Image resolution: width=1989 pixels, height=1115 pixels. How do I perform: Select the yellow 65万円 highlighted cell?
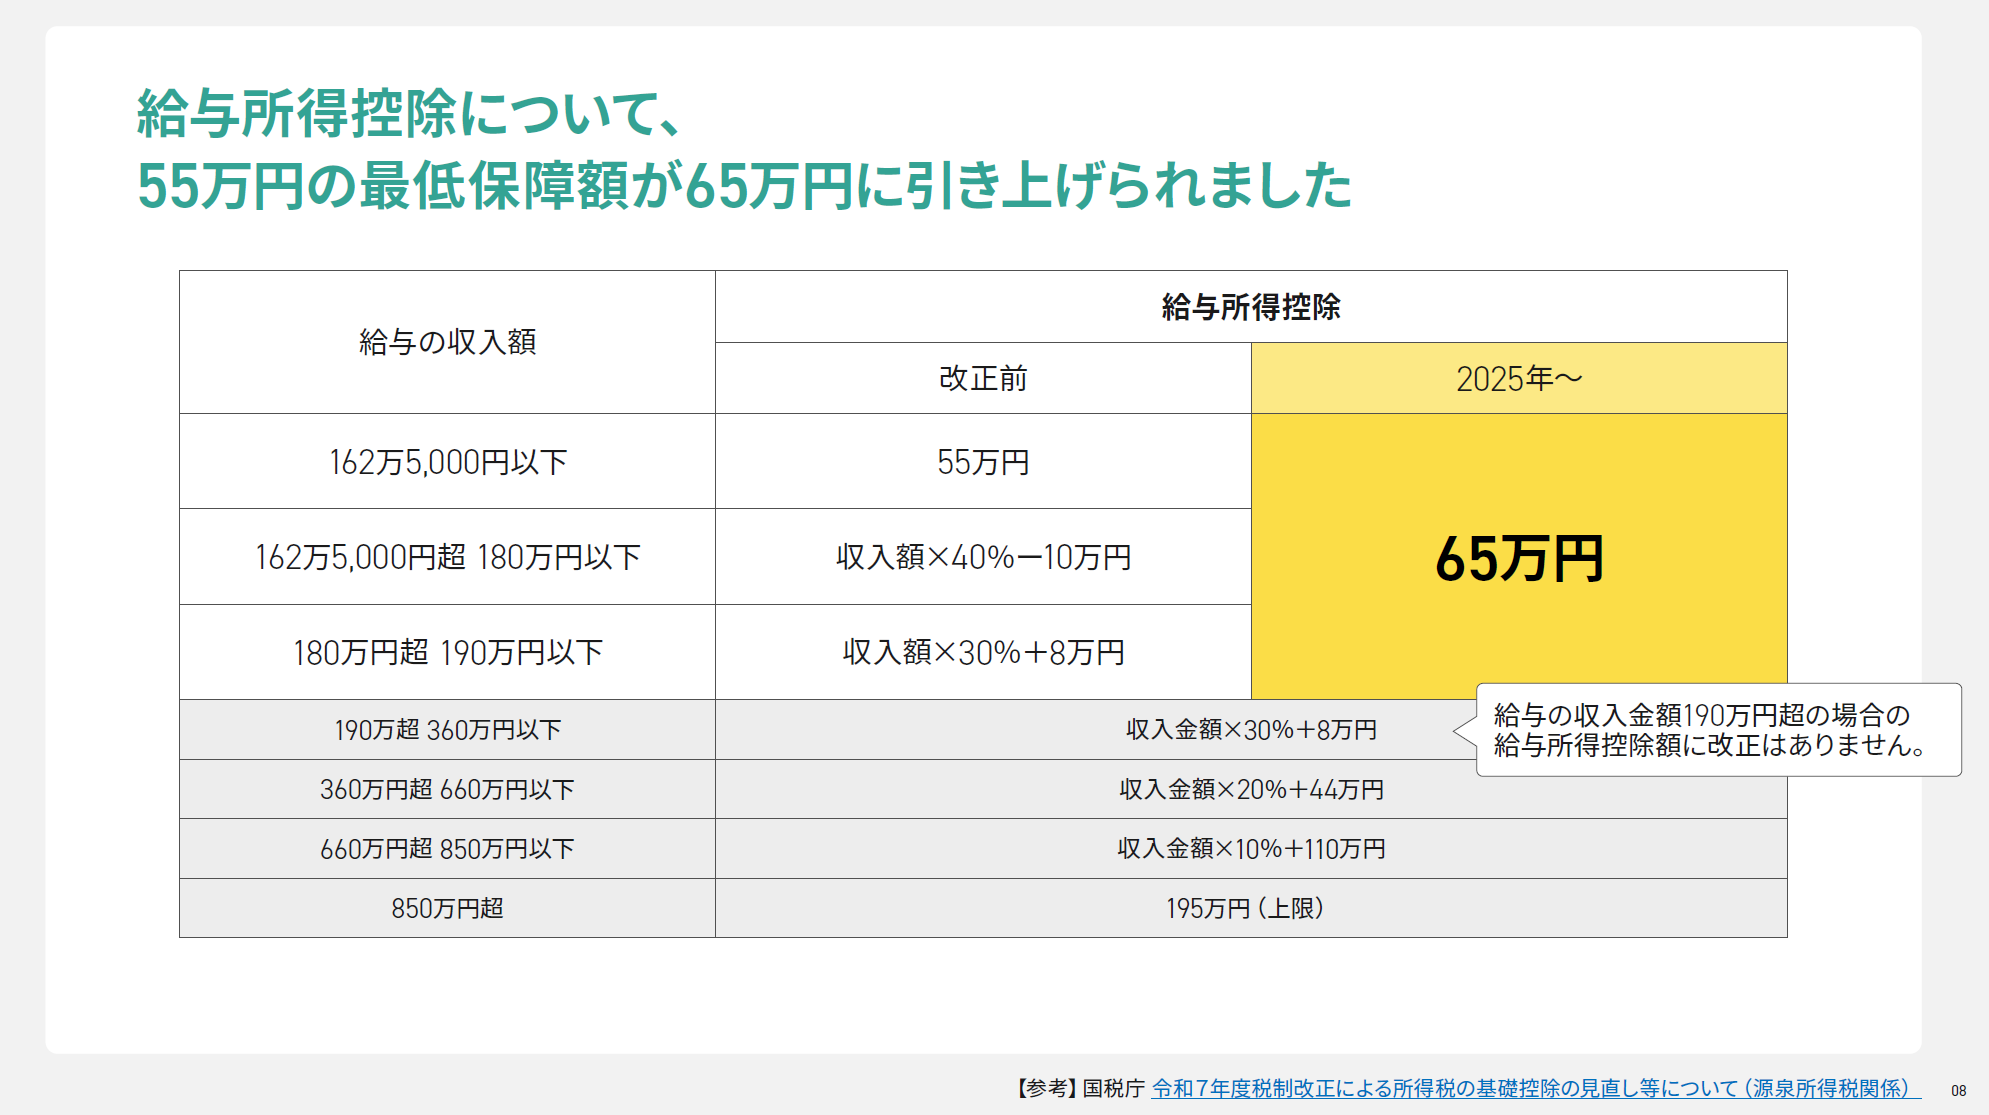(x=1518, y=558)
